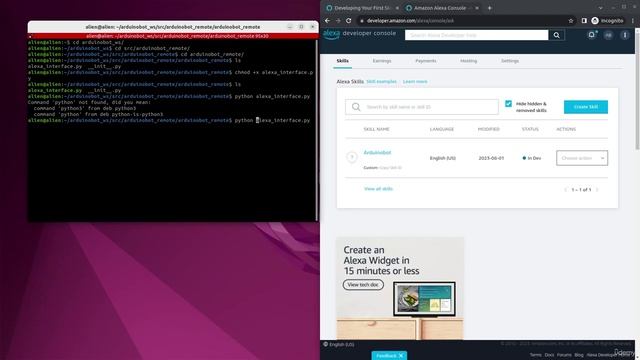640x360 pixels.
Task: Open the vertical dots menu in console header
Action: pyautogui.click(x=625, y=35)
